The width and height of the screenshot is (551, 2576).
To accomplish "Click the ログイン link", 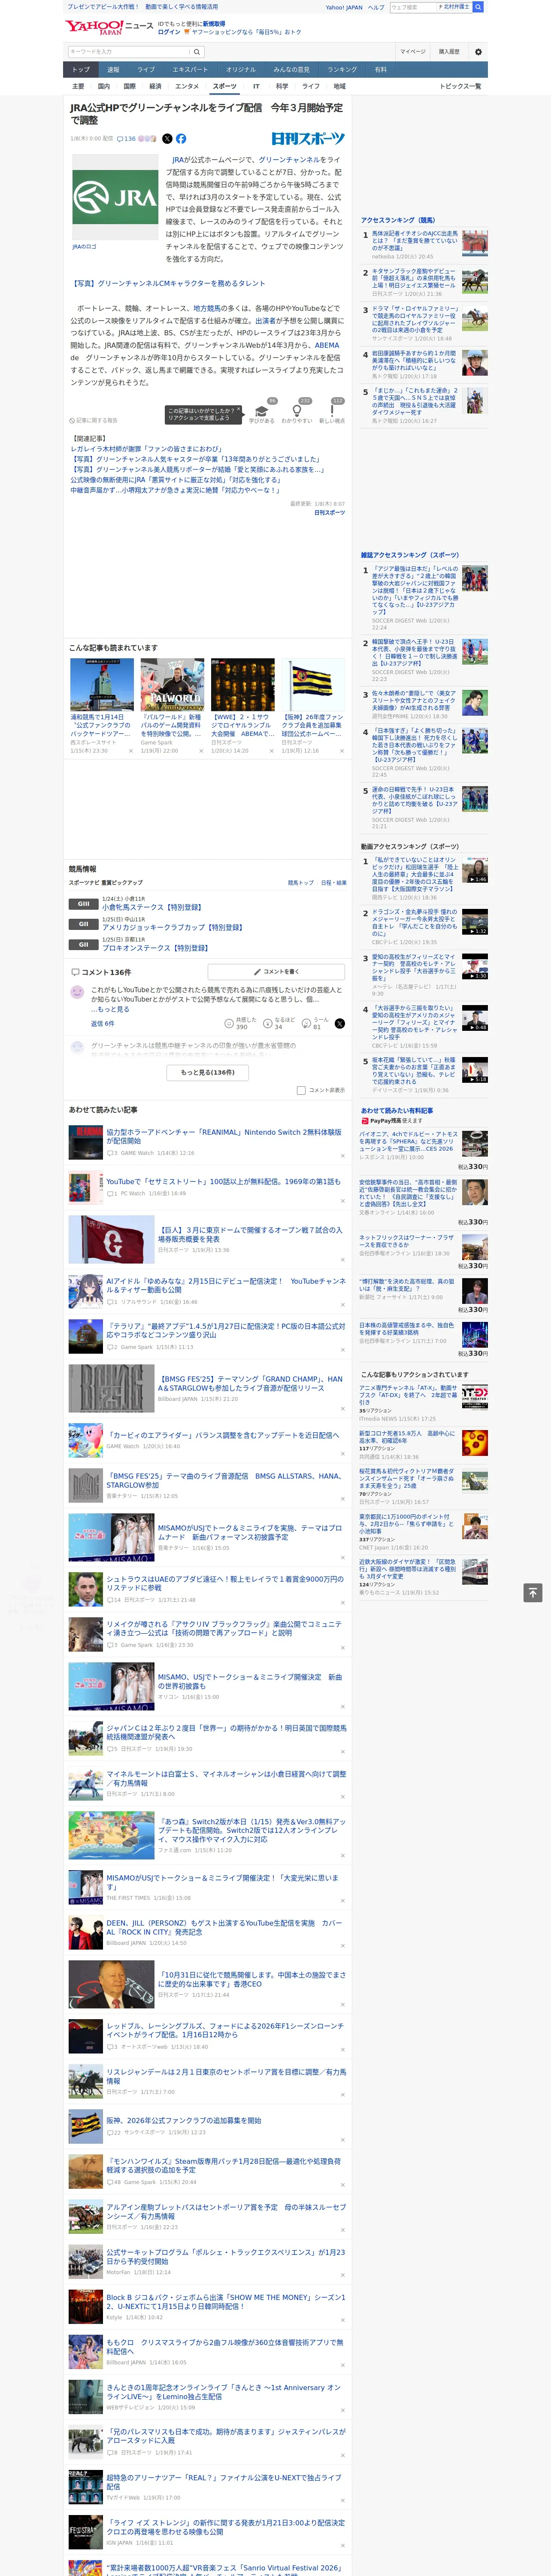I will click(x=169, y=32).
